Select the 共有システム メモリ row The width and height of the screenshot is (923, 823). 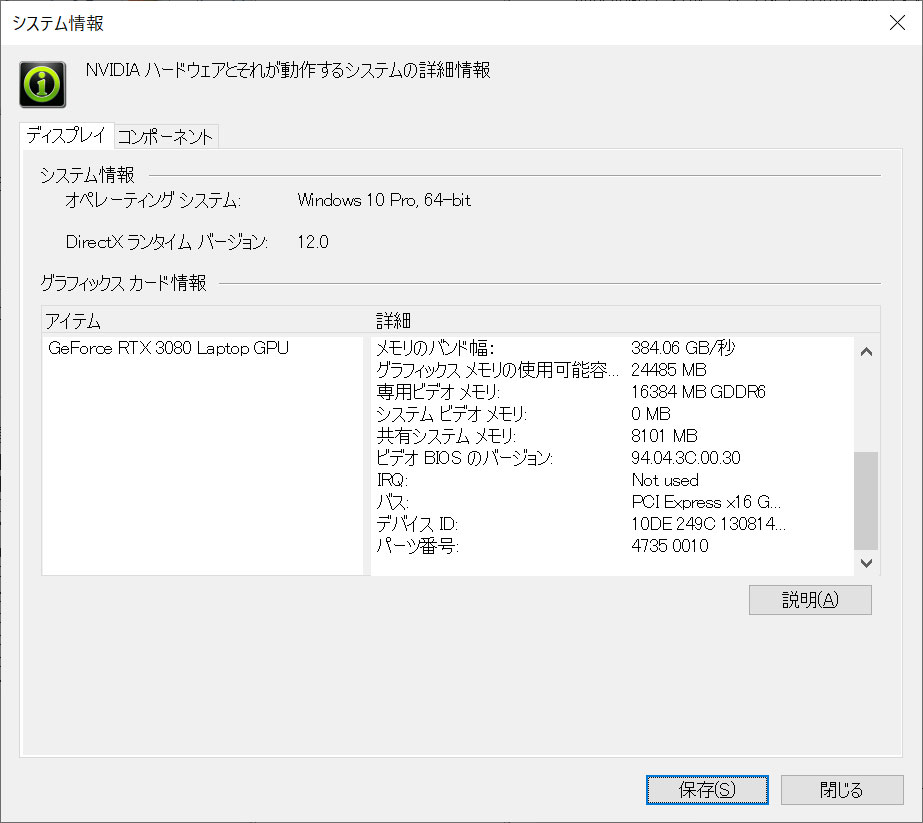click(446, 436)
